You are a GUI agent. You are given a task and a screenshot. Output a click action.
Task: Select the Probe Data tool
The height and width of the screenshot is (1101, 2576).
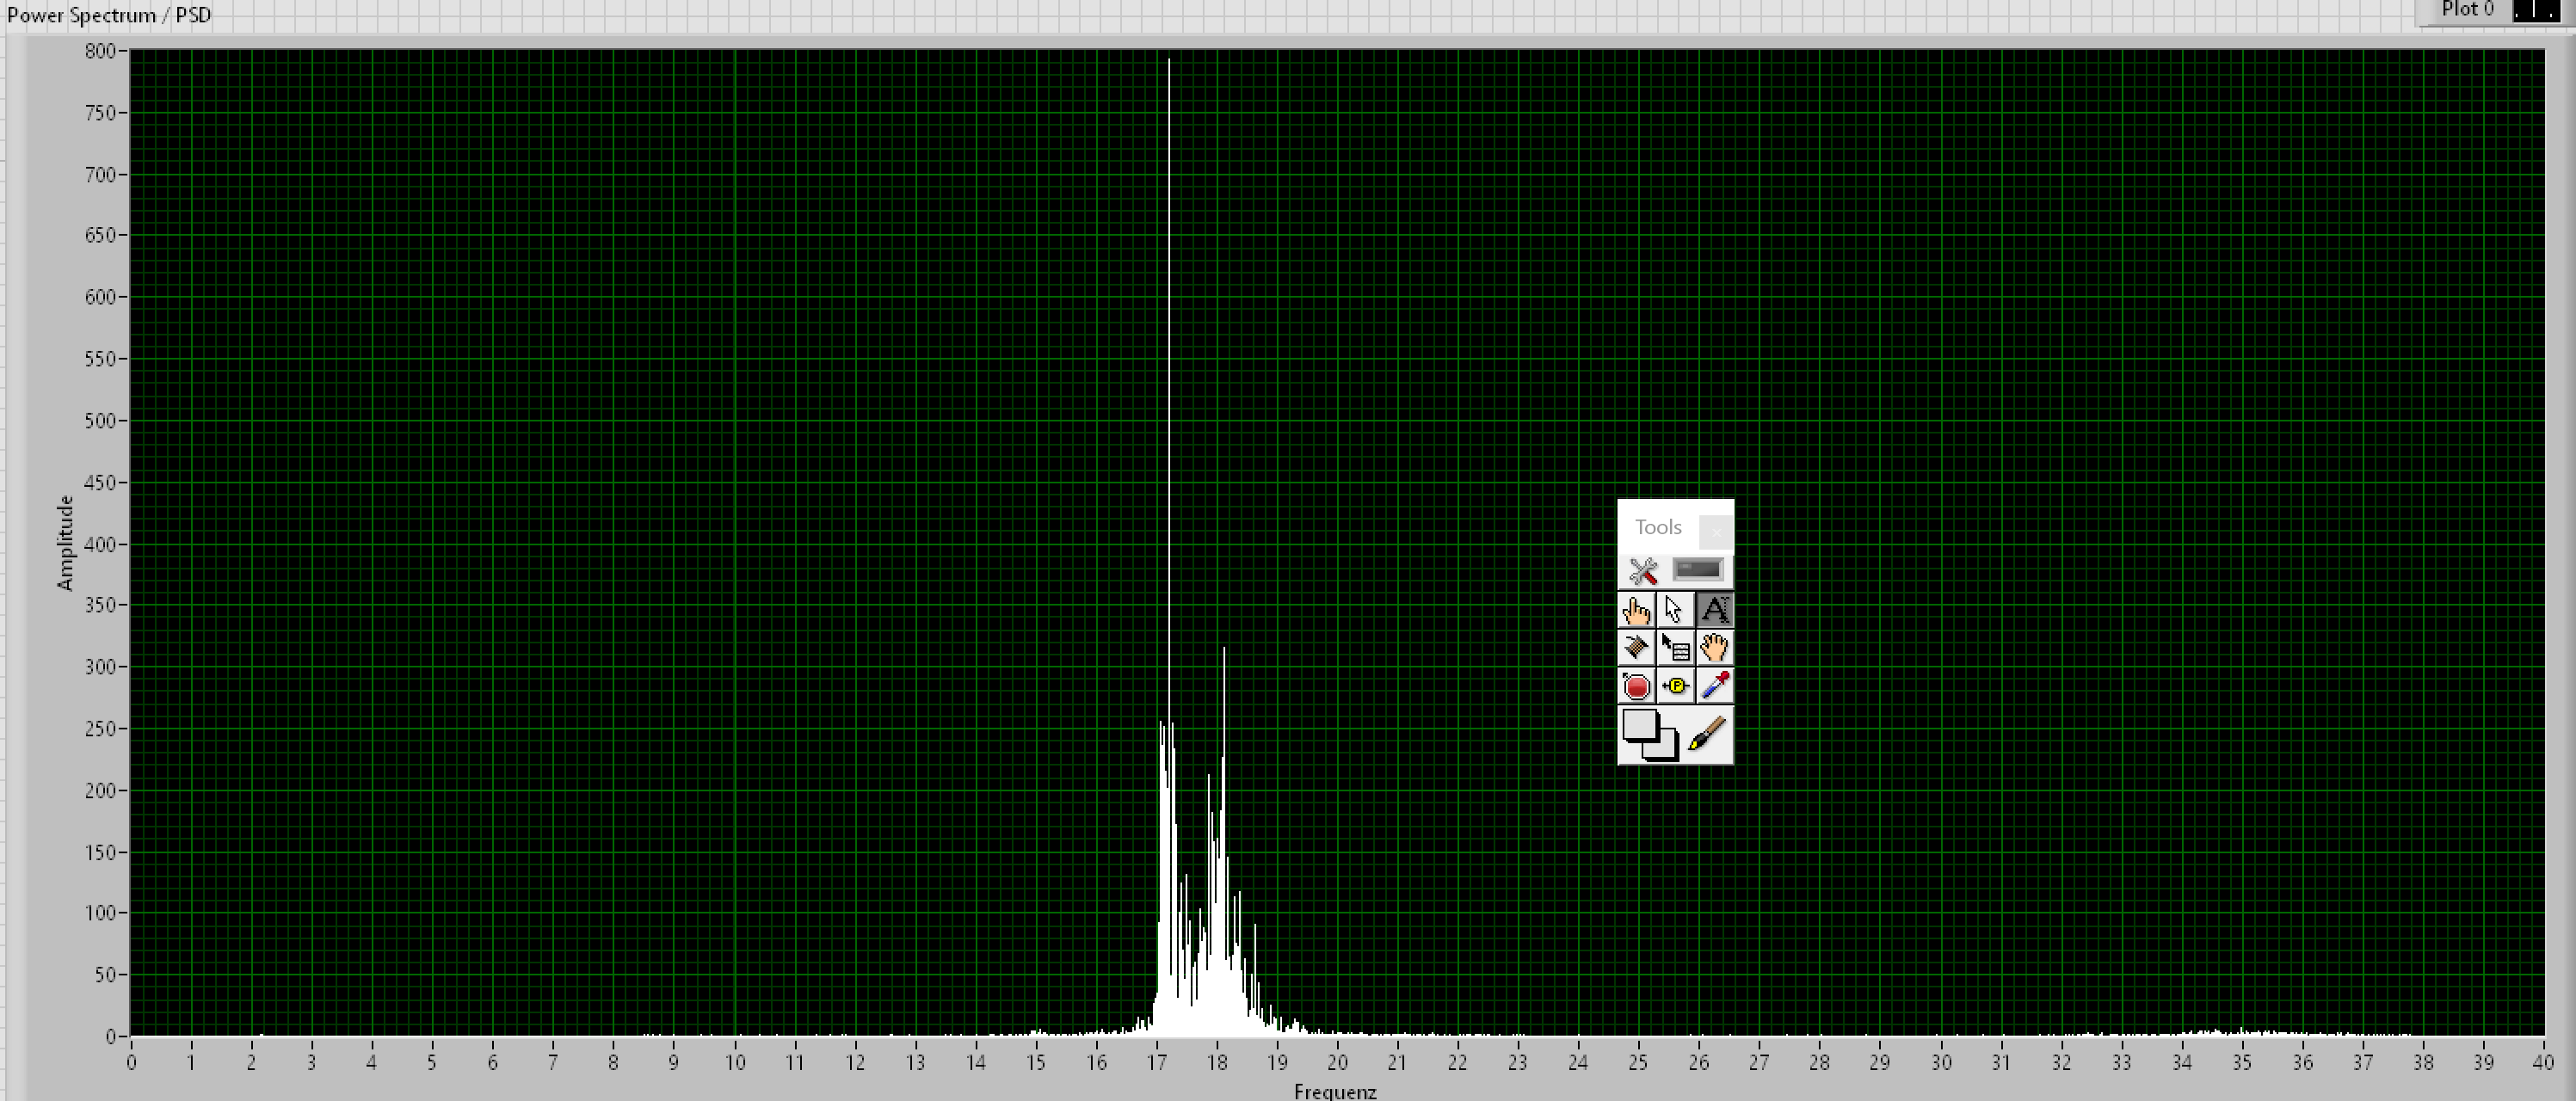[1675, 686]
